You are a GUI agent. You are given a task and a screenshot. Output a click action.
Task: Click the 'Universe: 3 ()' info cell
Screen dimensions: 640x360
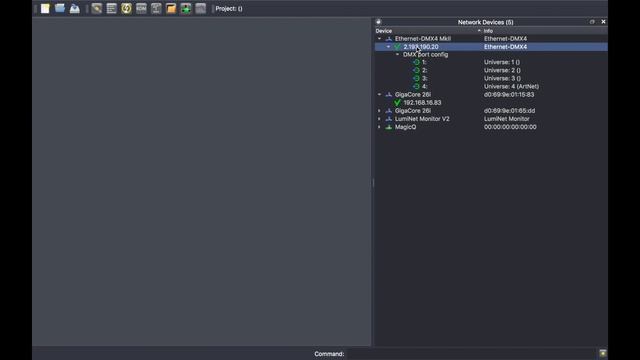click(x=502, y=78)
